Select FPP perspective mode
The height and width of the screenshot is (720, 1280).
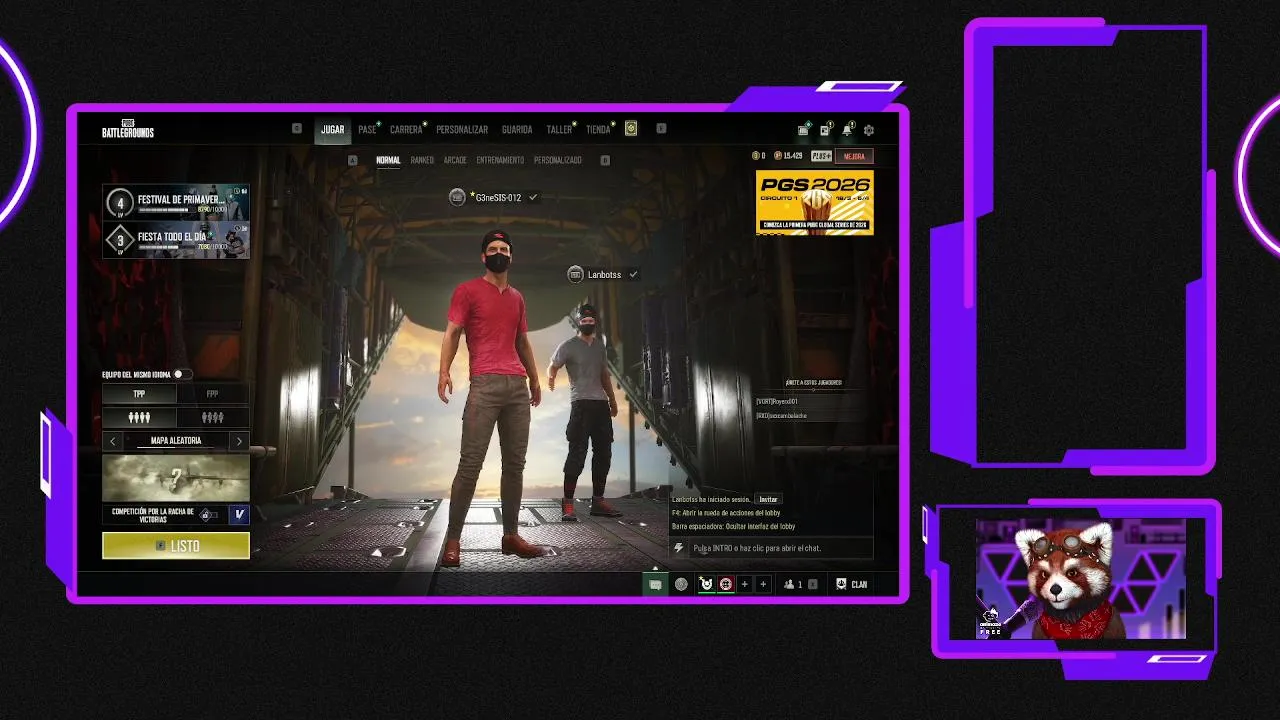[x=212, y=394]
